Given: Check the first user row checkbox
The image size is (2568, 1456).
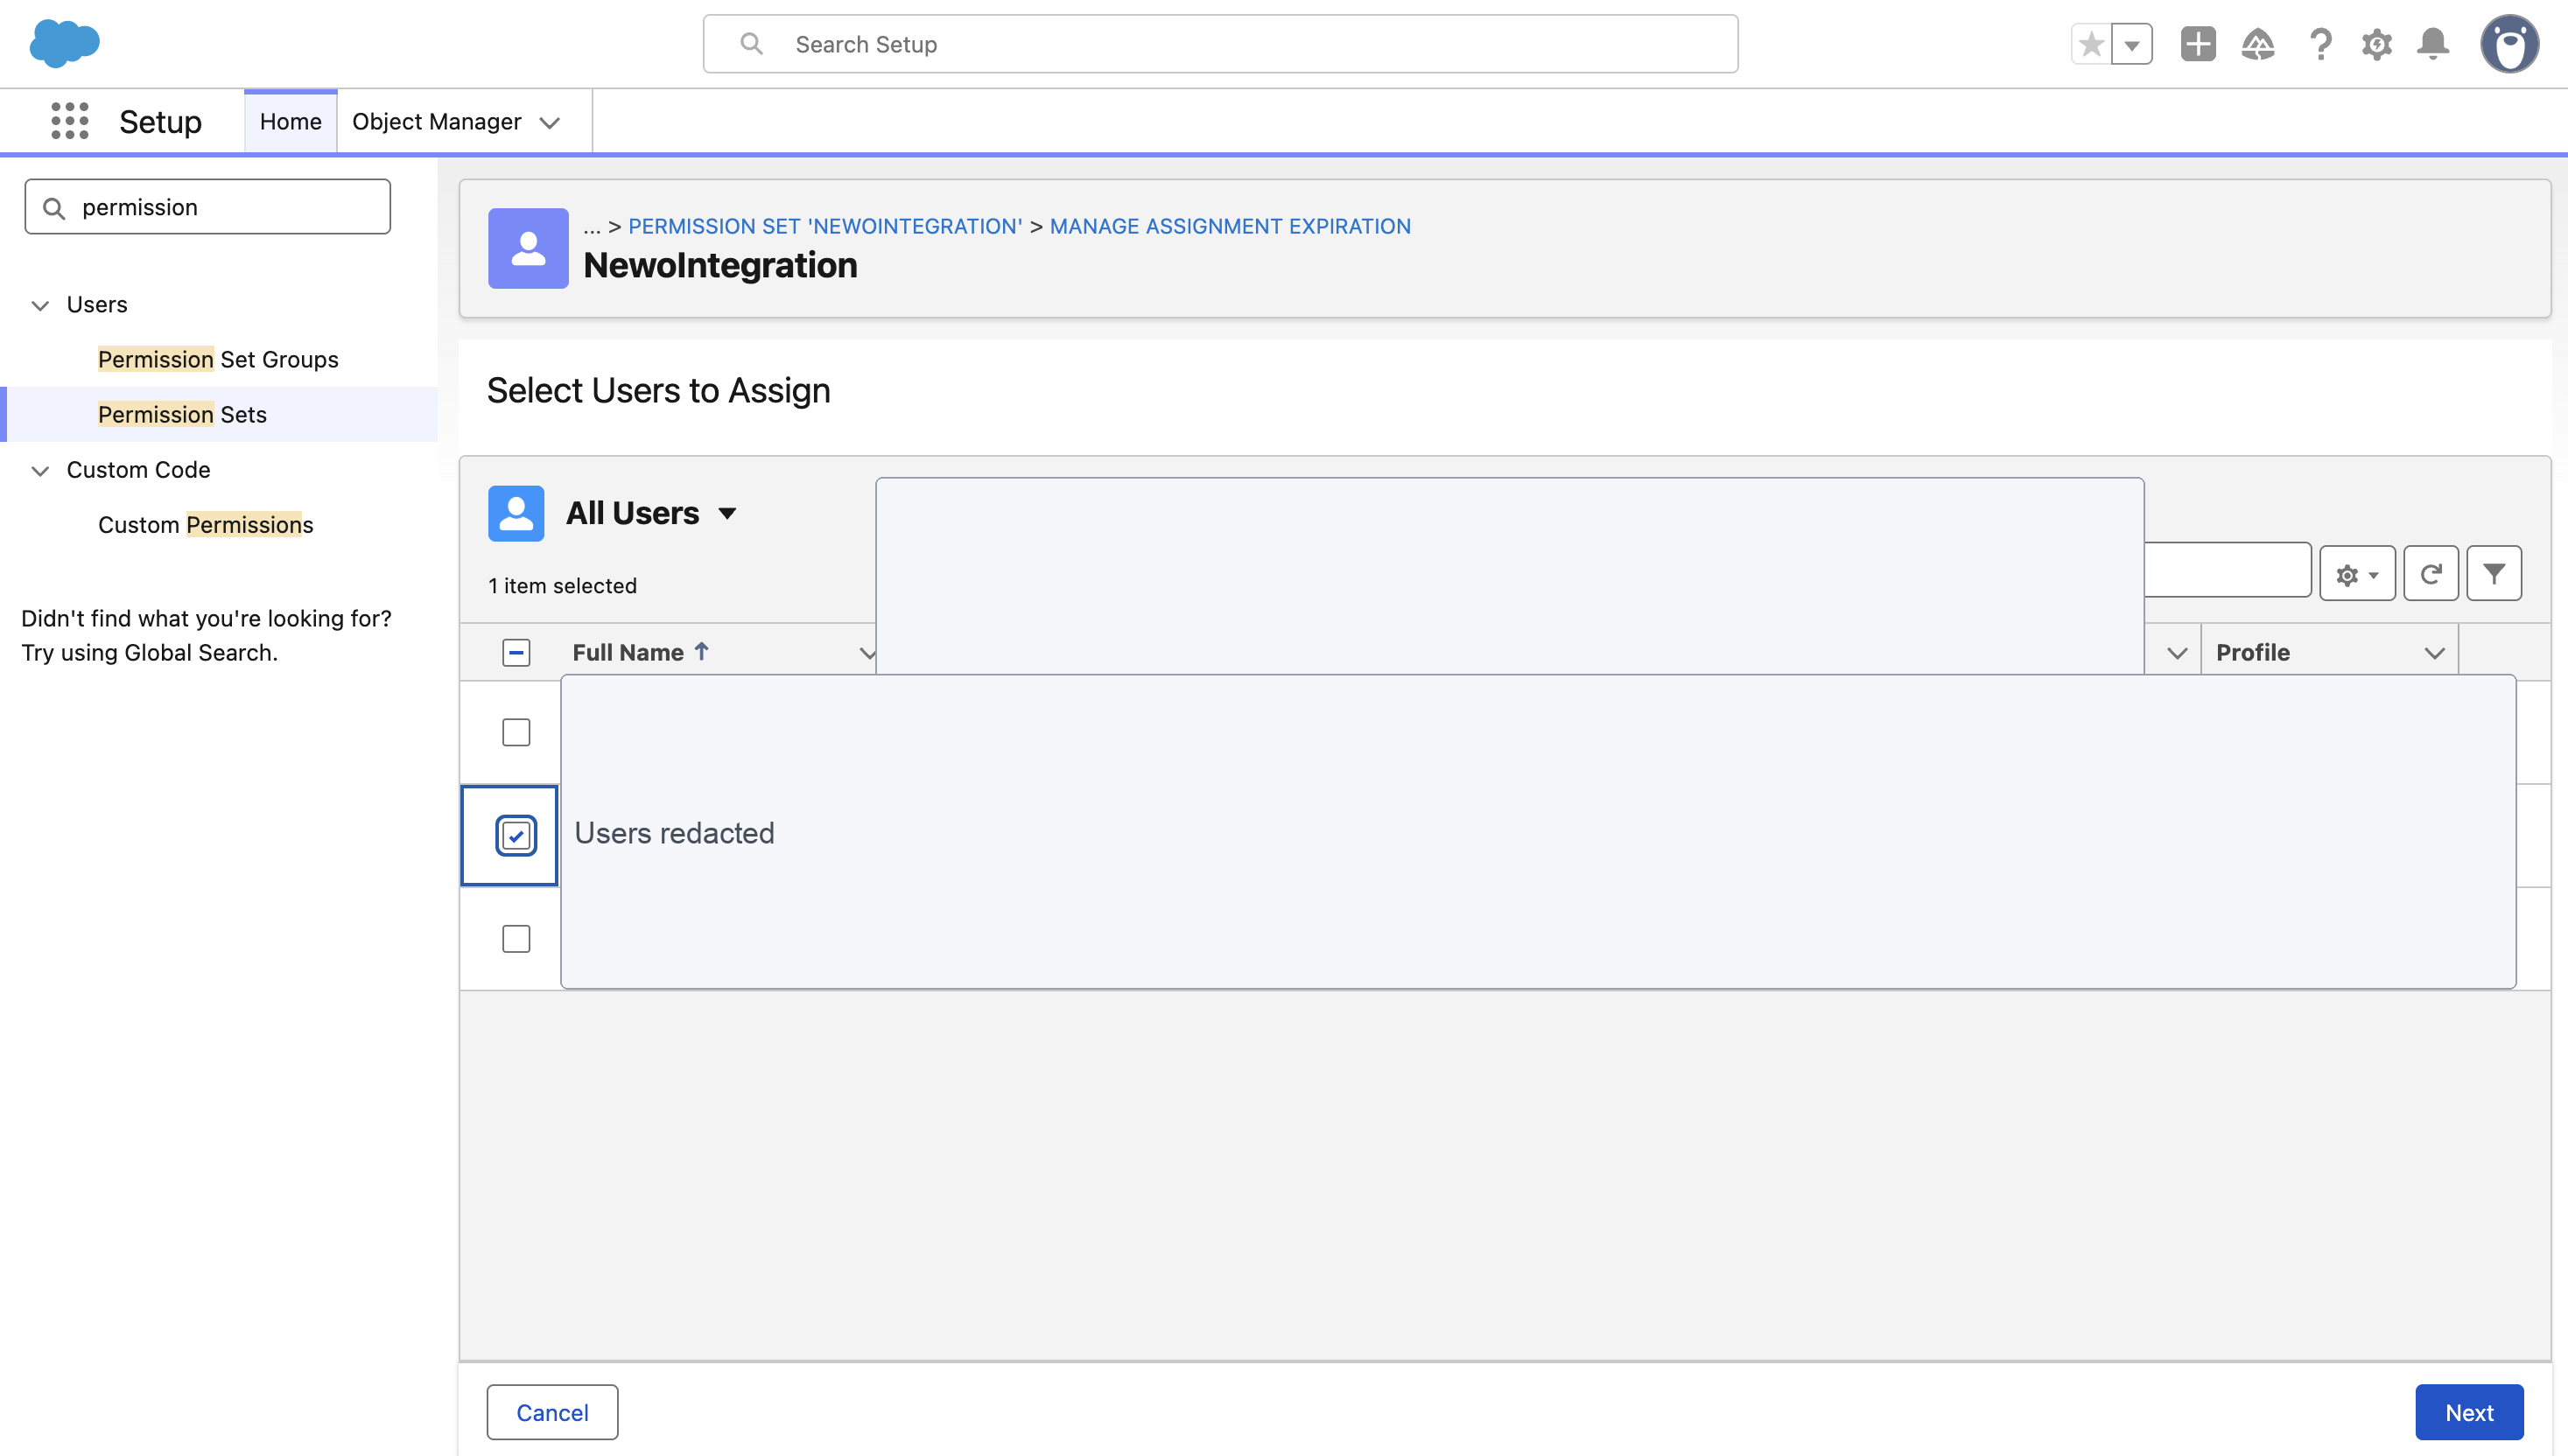Looking at the screenshot, I should tap(516, 732).
